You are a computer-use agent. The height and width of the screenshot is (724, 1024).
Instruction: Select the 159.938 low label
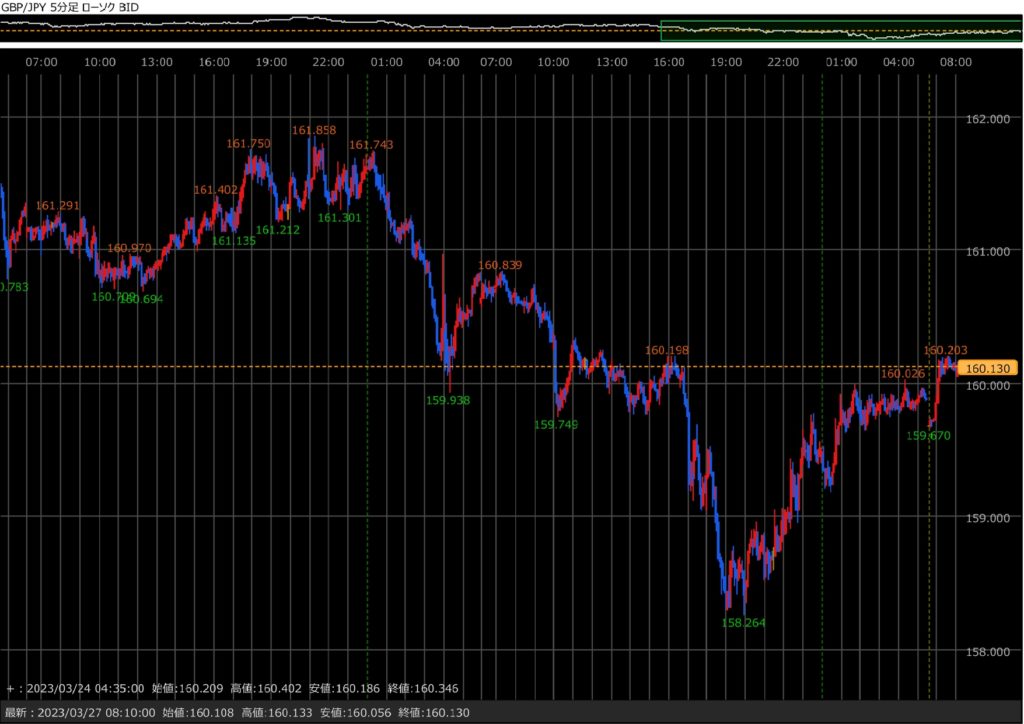coord(448,400)
